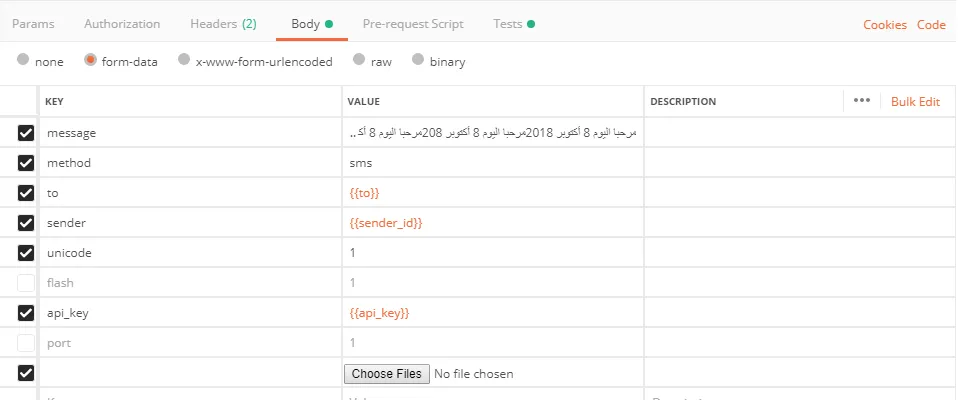Uncheck the message parameter checkbox
The width and height of the screenshot is (958, 400).
coord(26,133)
